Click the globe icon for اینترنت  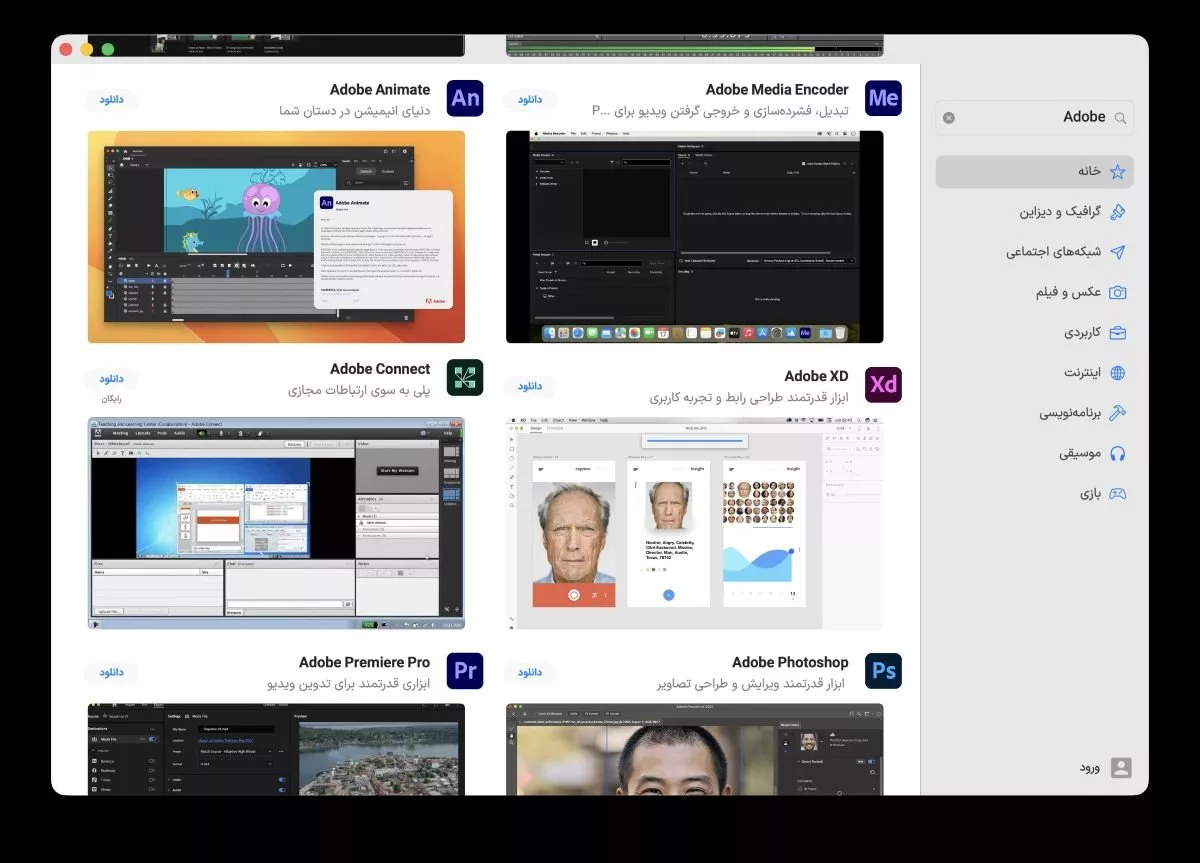click(1118, 373)
